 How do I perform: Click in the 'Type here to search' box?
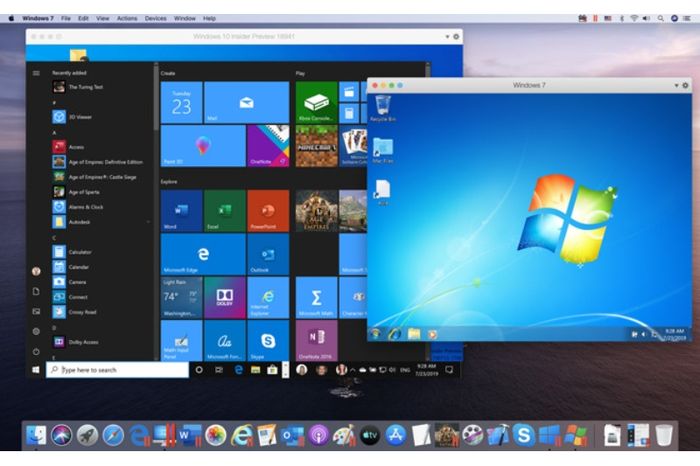click(x=117, y=370)
